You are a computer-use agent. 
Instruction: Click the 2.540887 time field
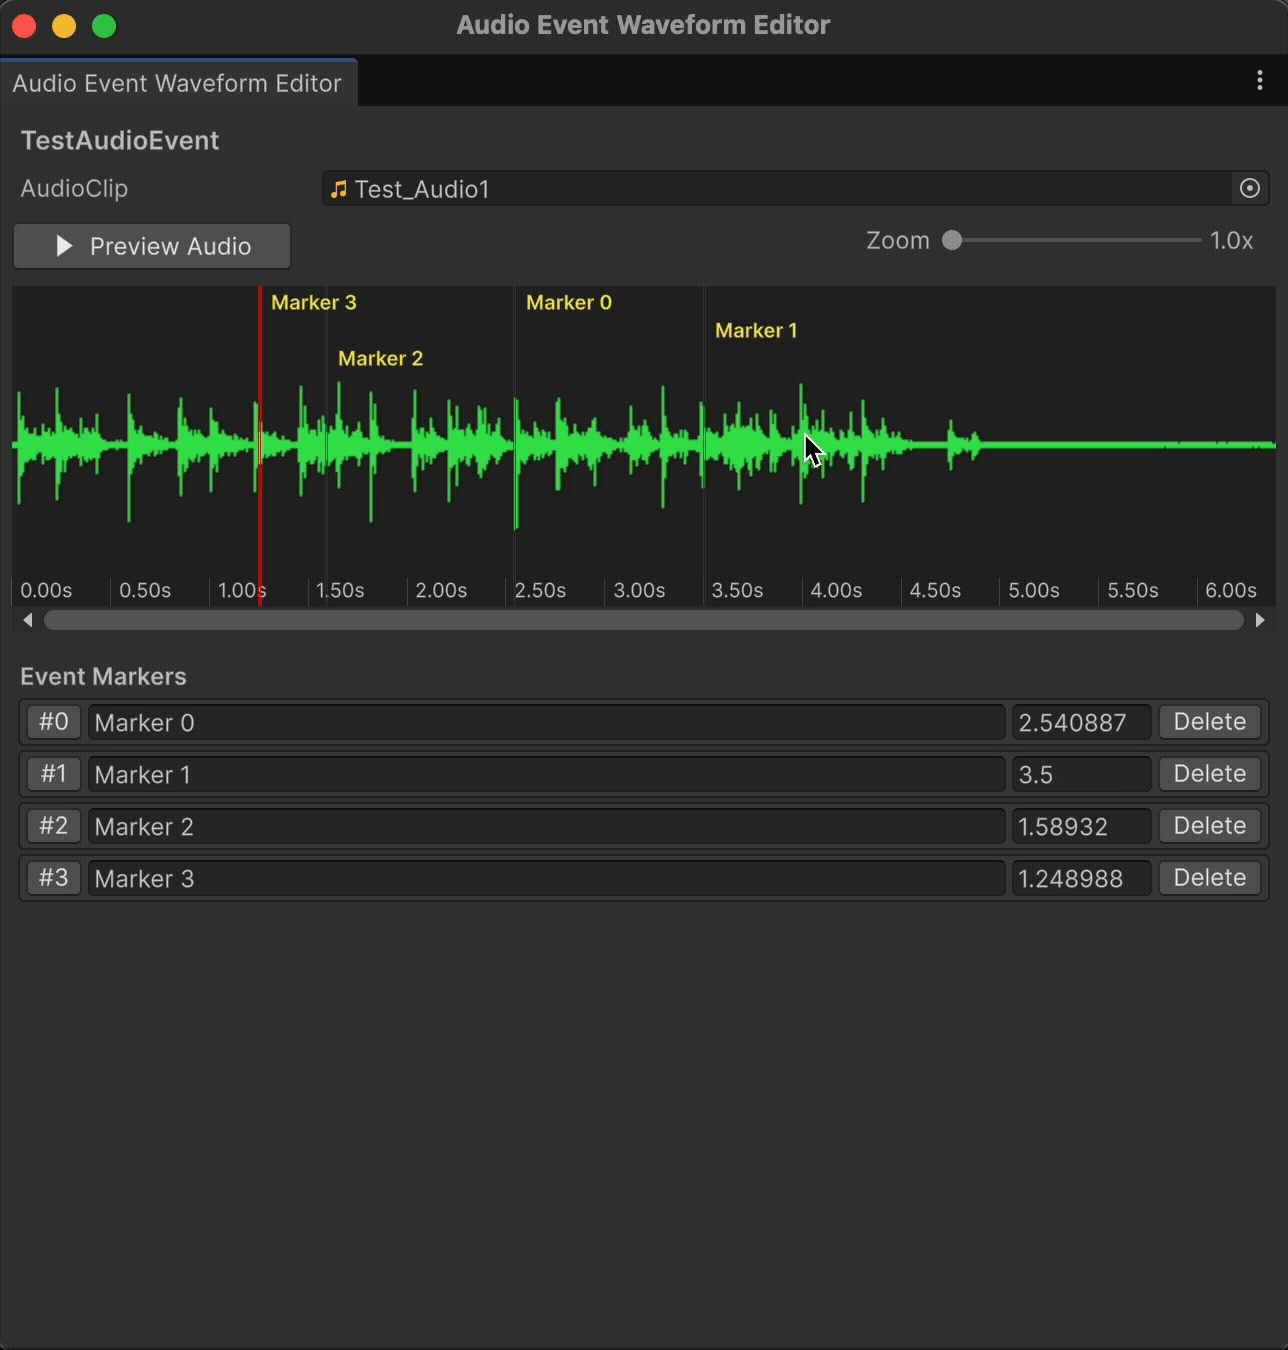tap(1082, 722)
